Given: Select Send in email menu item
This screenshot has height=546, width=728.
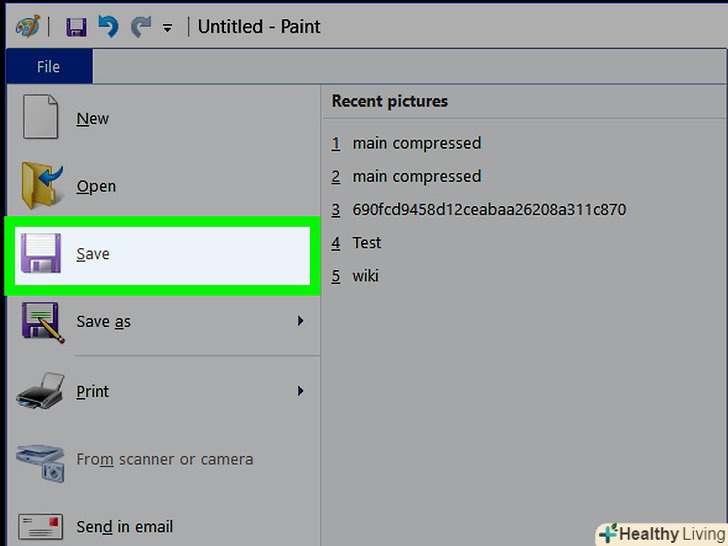Looking at the screenshot, I should [124, 527].
